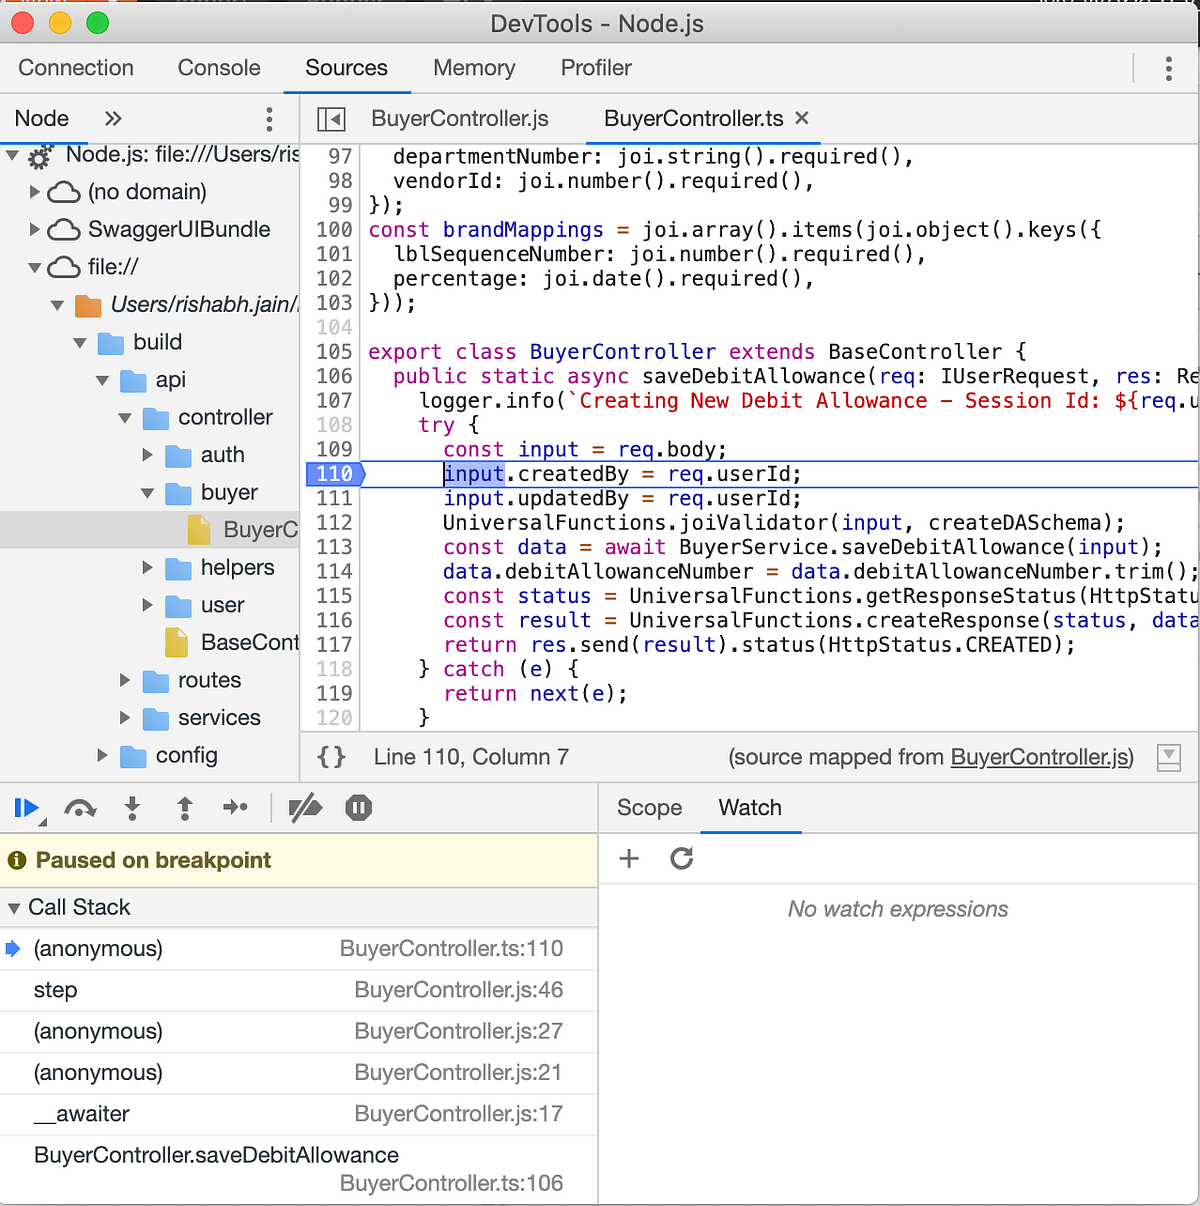The width and height of the screenshot is (1200, 1206).
Task: Collapse the file:// tree node
Action: pos(34,267)
